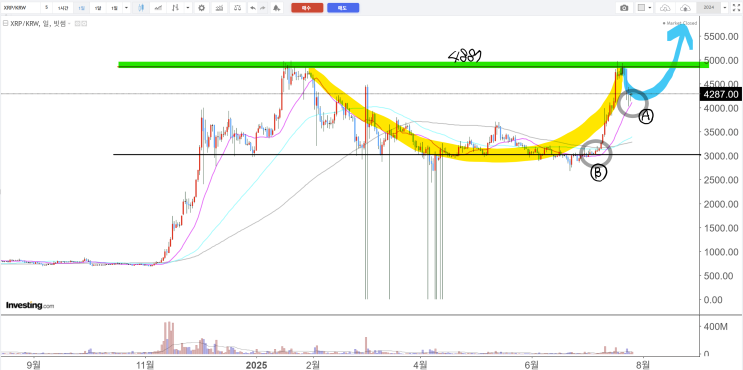Expand the dropdown next to 2024
Viewport: 743px width, 370px height.
click(x=725, y=8)
